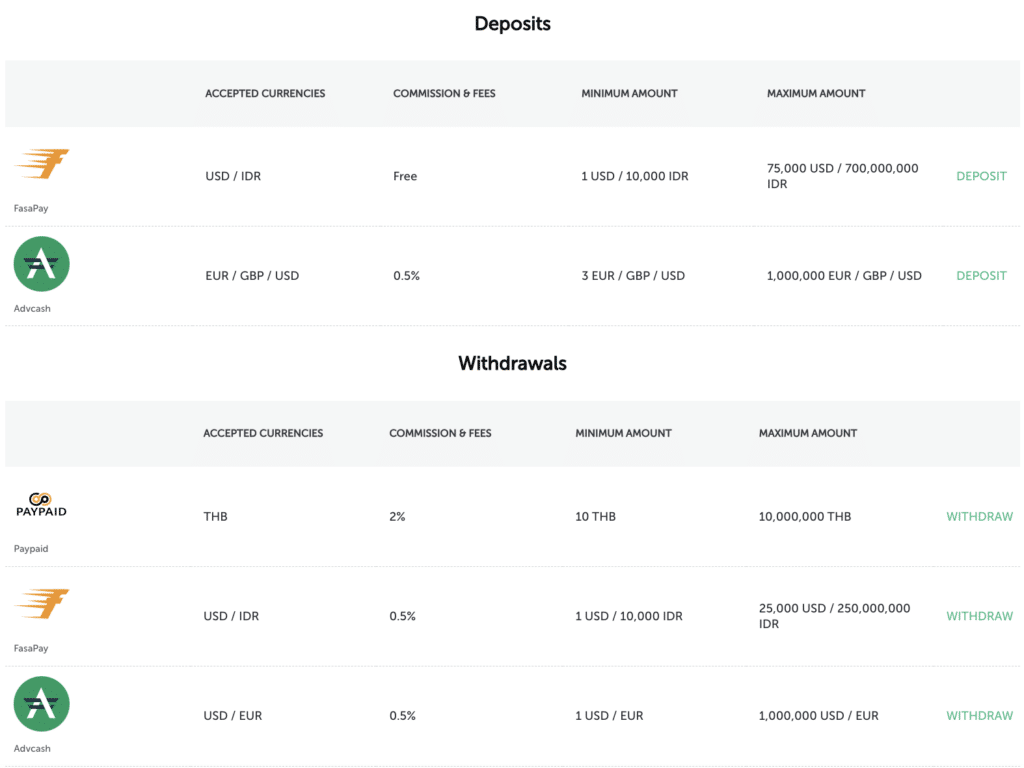Screen dimensions: 1024x768
Task: Click the Paypaid name label under its logo
Action: point(31,549)
